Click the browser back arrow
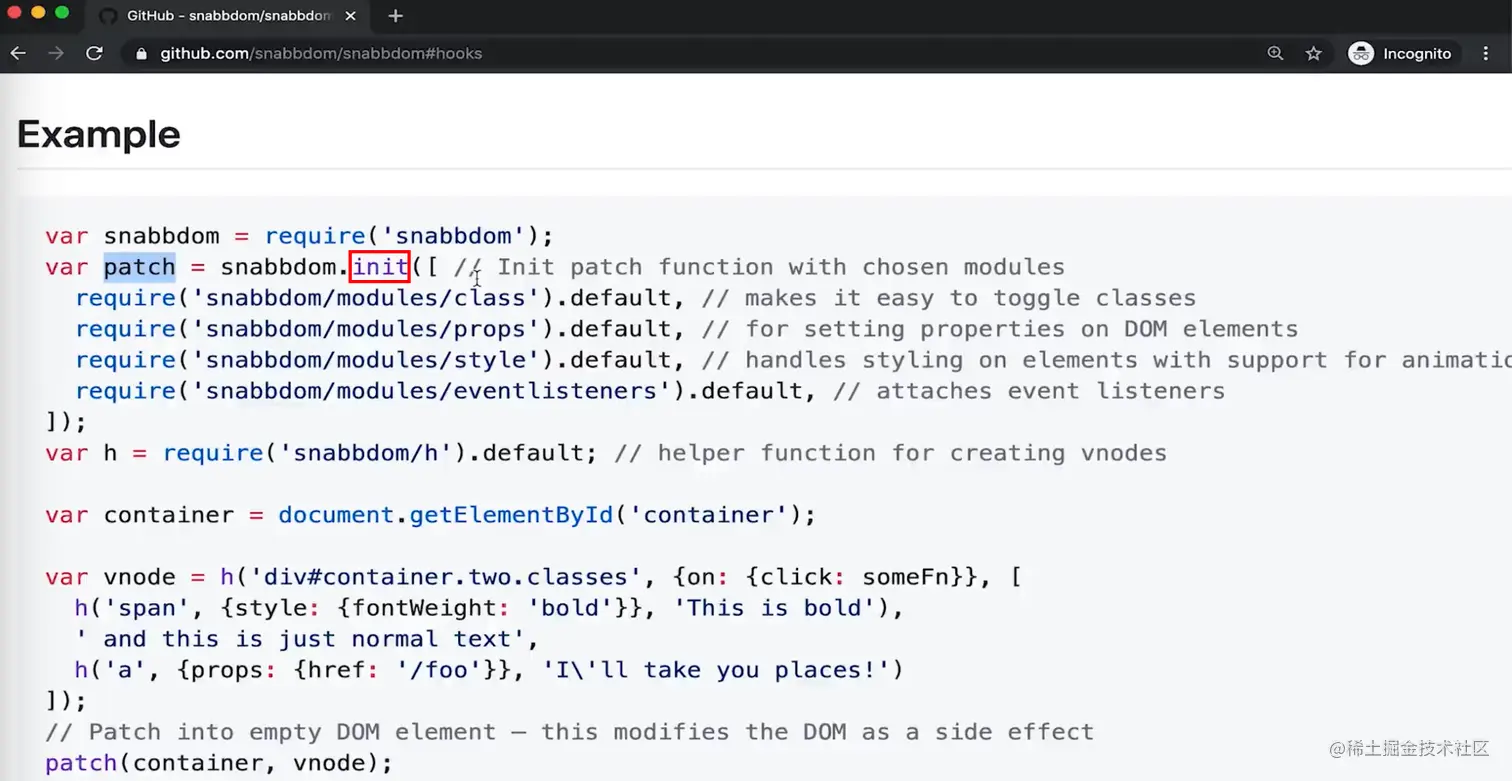The image size is (1512, 781). (x=18, y=53)
